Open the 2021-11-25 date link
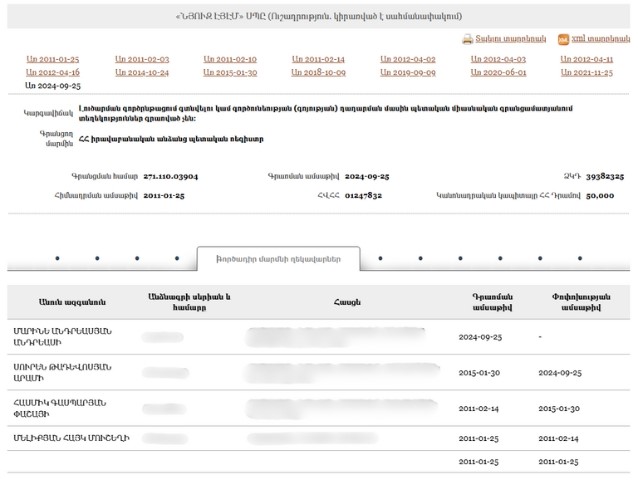Viewport: 638px width, 481px height. click(x=586, y=73)
